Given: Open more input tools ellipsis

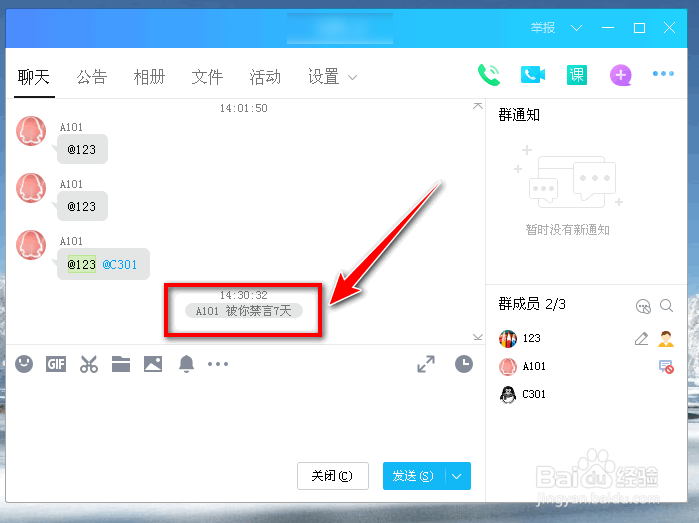Looking at the screenshot, I should [218, 364].
